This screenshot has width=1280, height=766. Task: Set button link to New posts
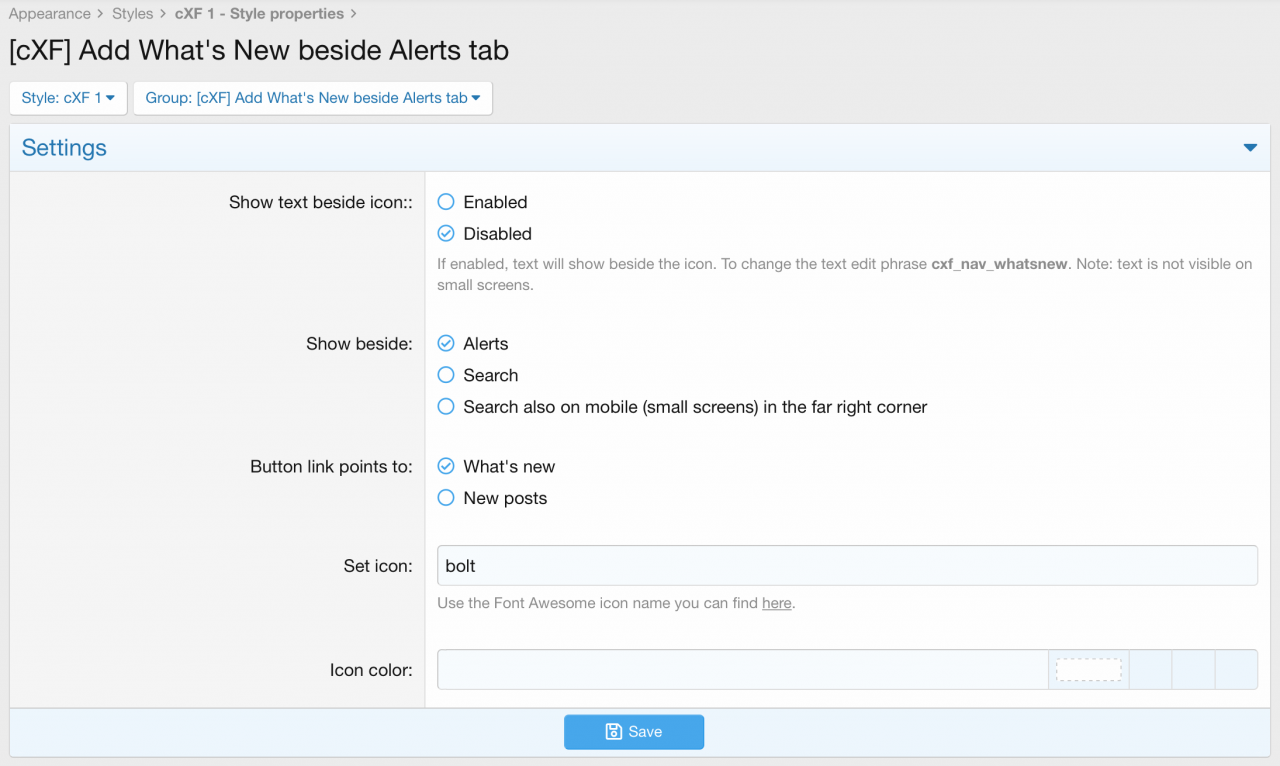pos(446,498)
